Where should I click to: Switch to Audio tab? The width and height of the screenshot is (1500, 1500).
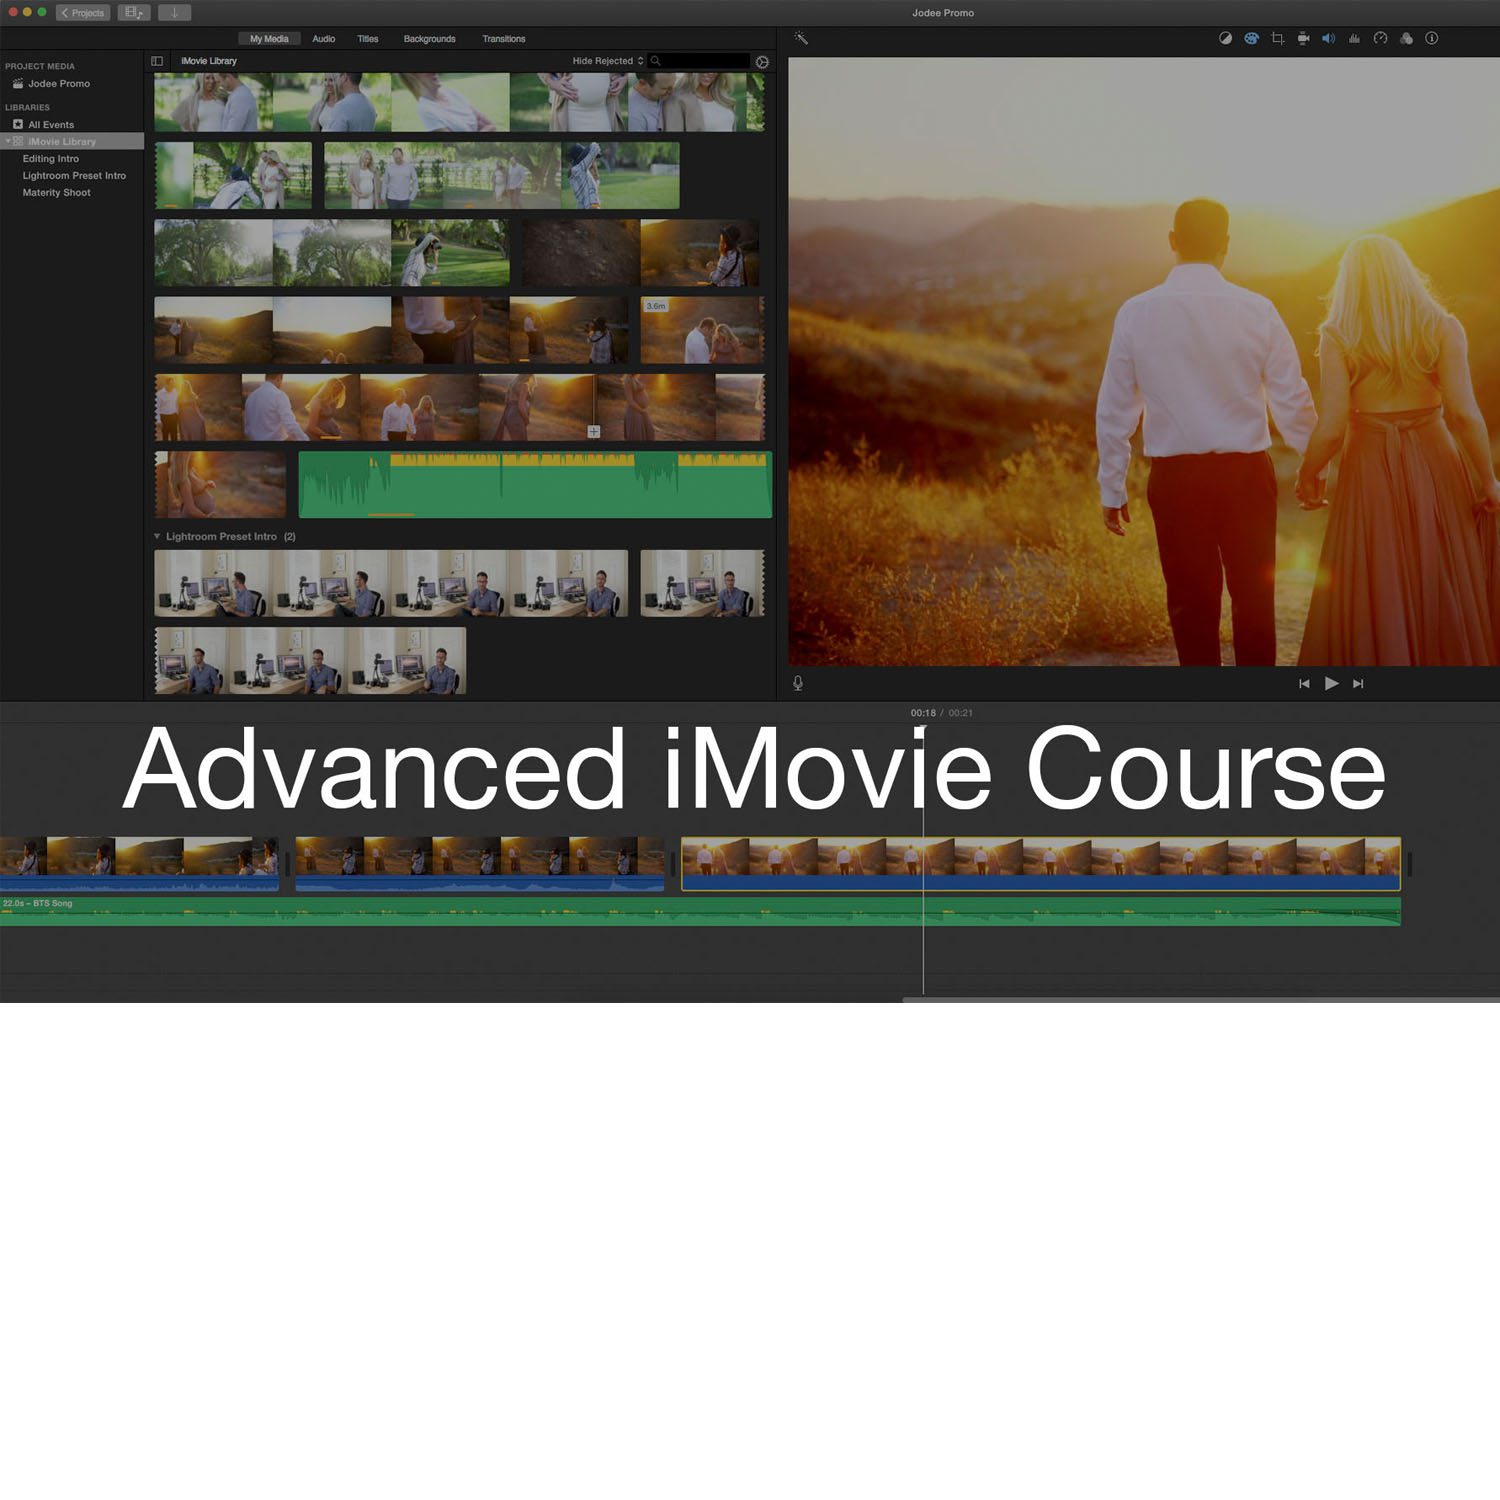323,39
